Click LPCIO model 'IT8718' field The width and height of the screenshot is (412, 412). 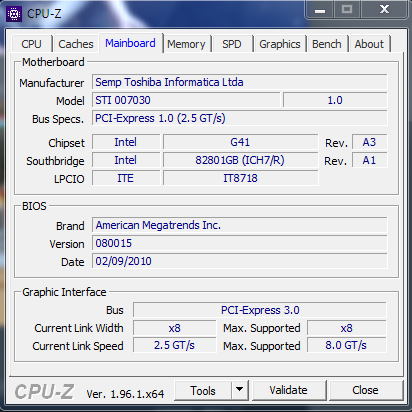tap(240, 178)
